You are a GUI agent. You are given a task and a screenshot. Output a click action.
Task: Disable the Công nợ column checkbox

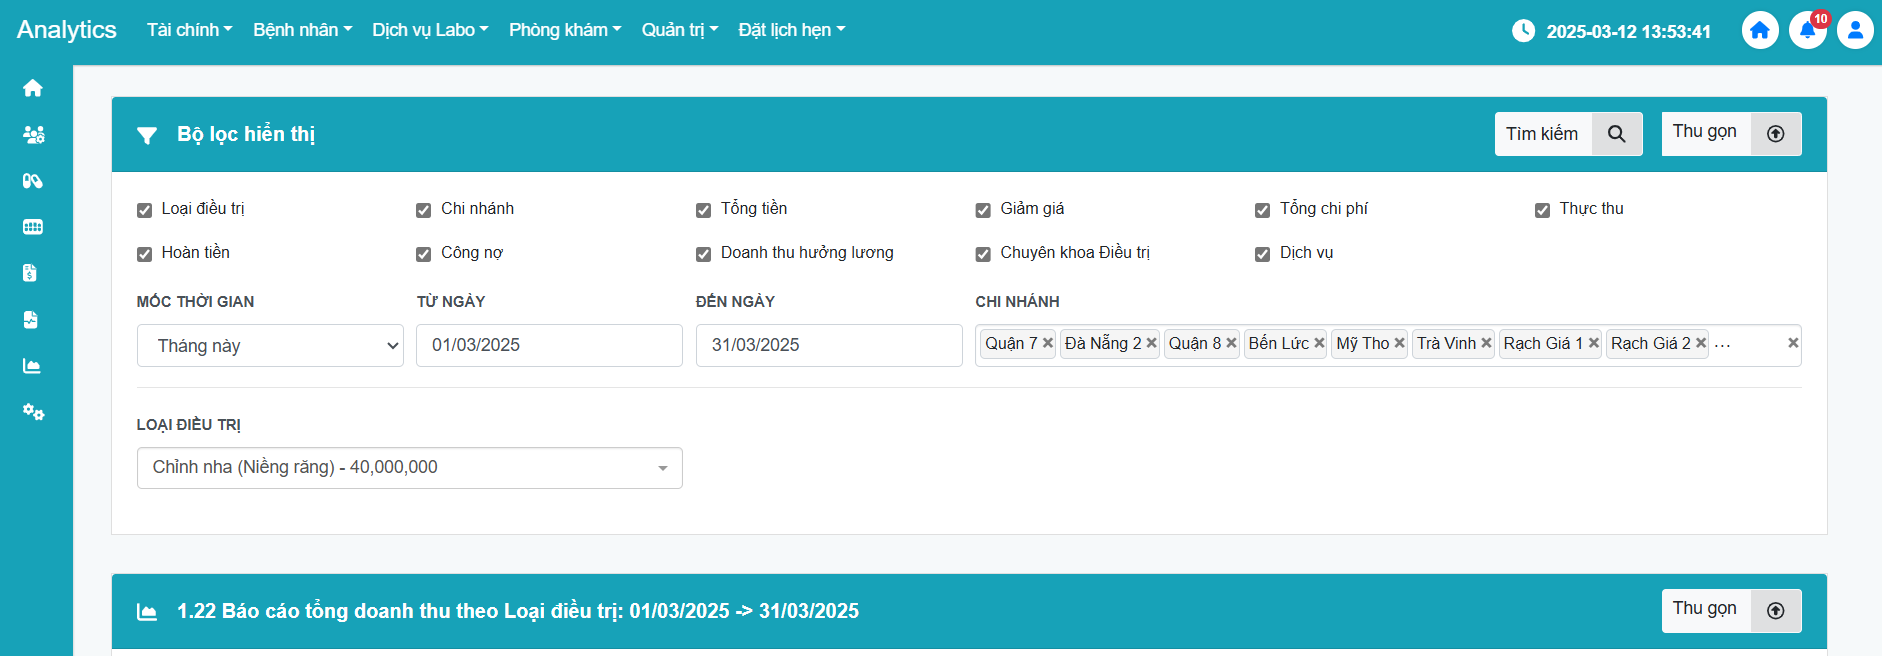pos(424,254)
